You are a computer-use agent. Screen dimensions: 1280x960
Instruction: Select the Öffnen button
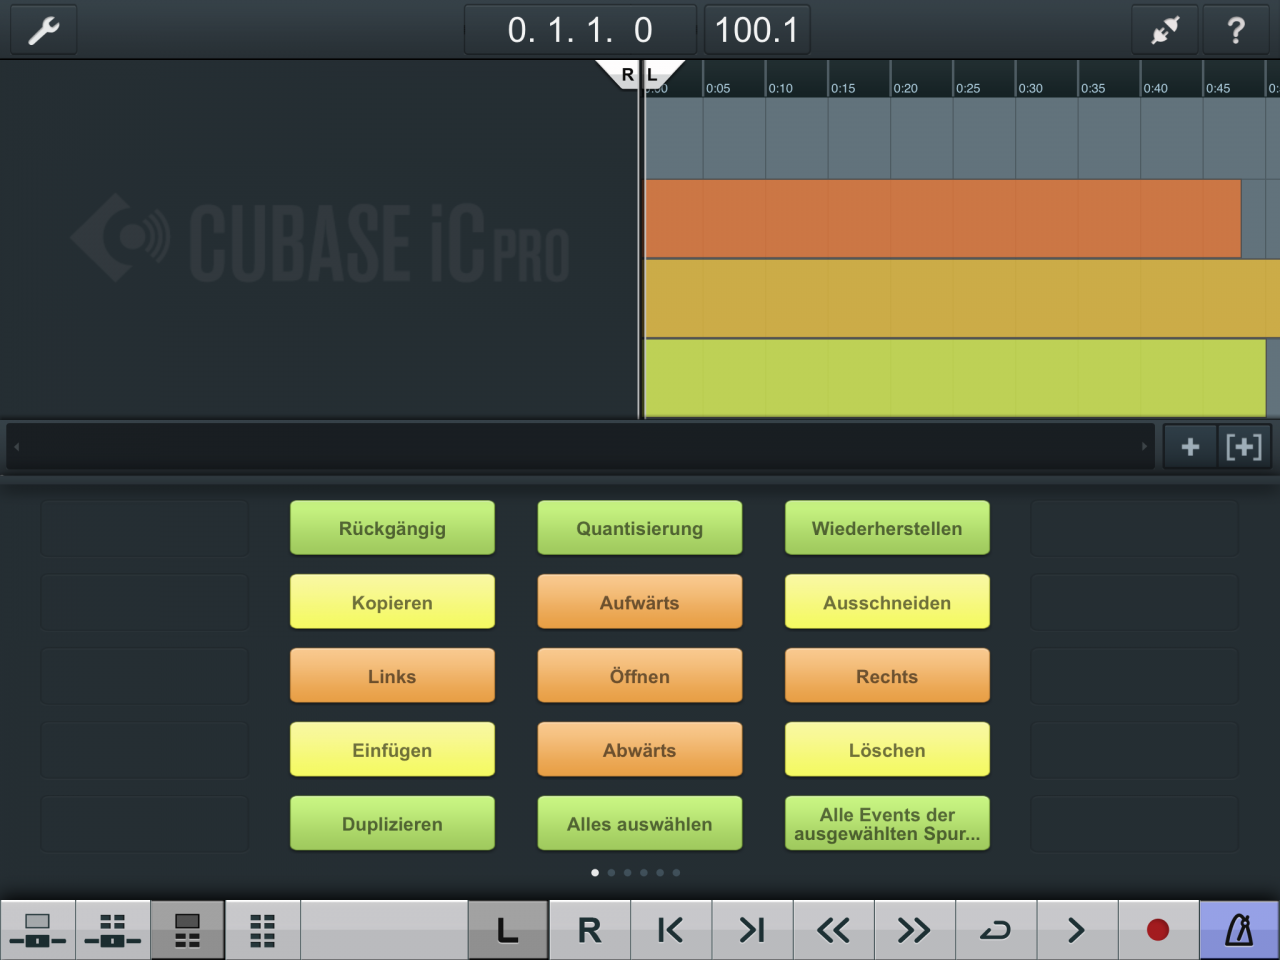pos(640,676)
